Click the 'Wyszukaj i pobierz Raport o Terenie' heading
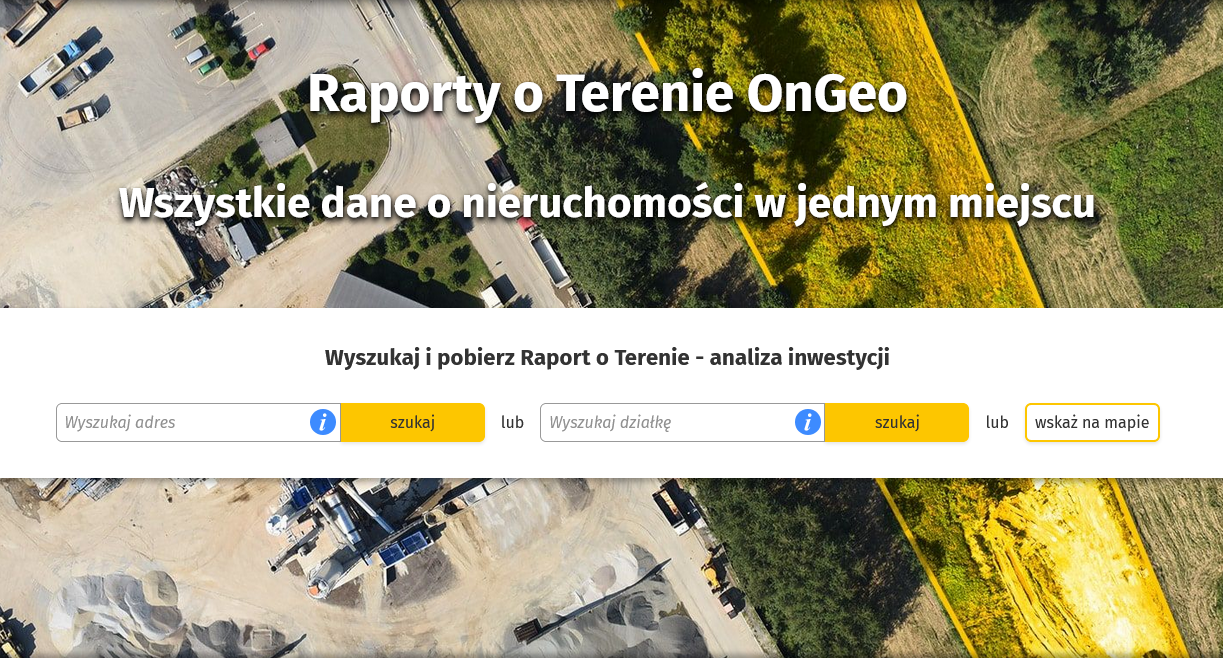Screen dimensions: 1223x658 607,357
